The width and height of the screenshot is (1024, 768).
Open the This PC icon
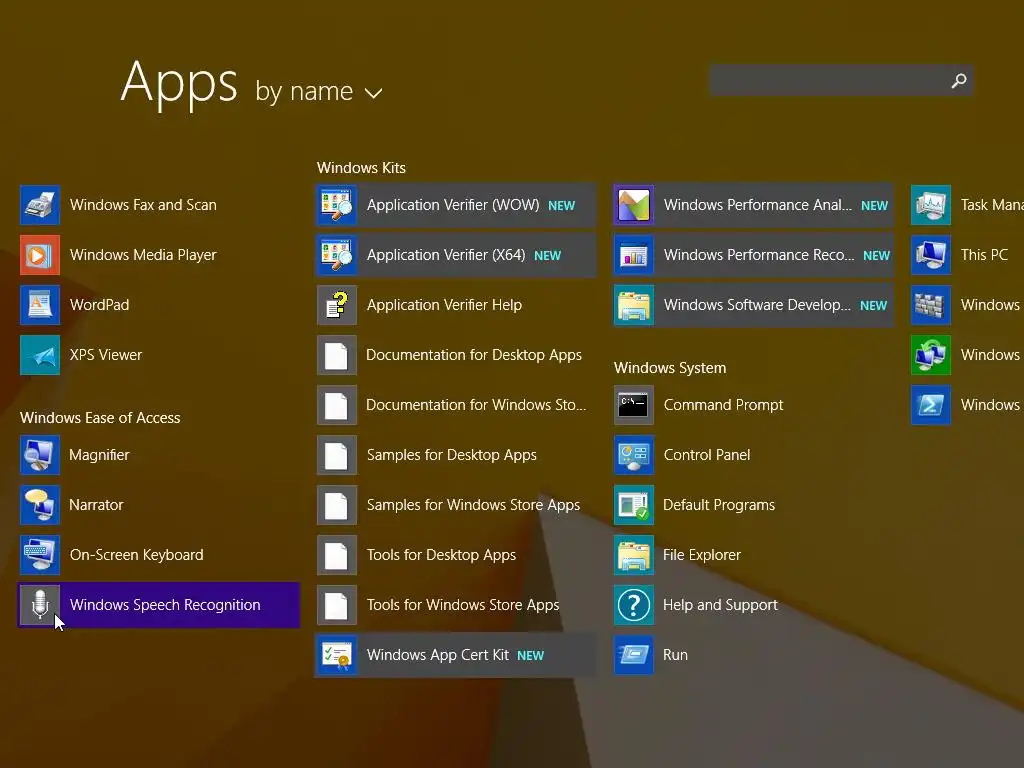931,255
